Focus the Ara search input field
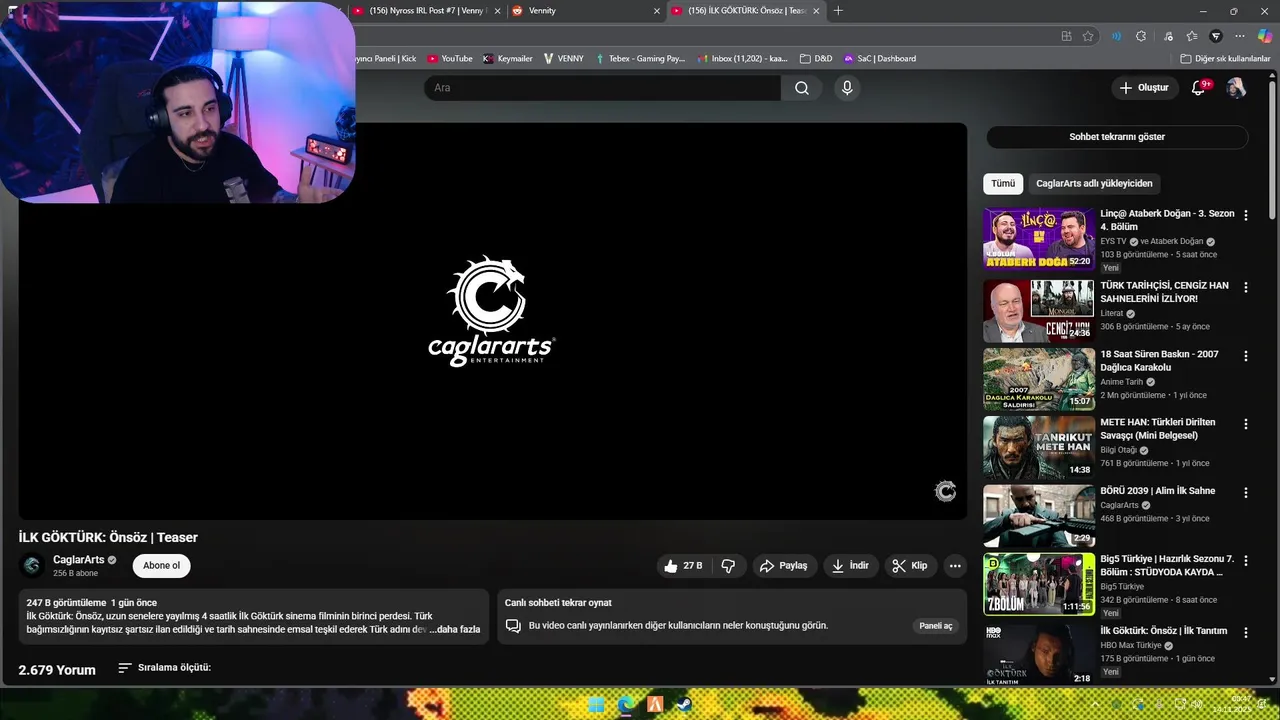Viewport: 1280px width, 720px height. coord(602,88)
